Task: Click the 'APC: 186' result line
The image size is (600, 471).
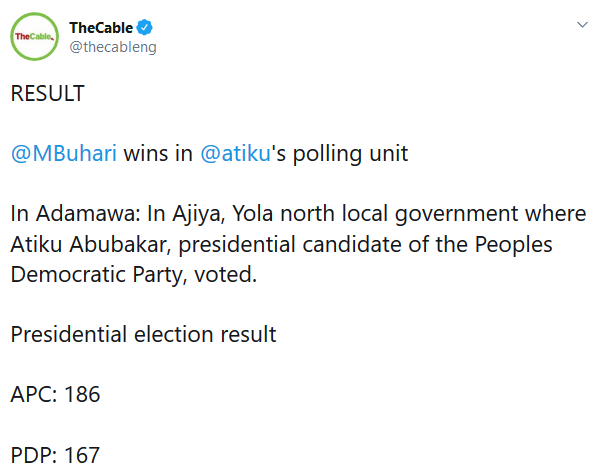Action: [x=55, y=394]
